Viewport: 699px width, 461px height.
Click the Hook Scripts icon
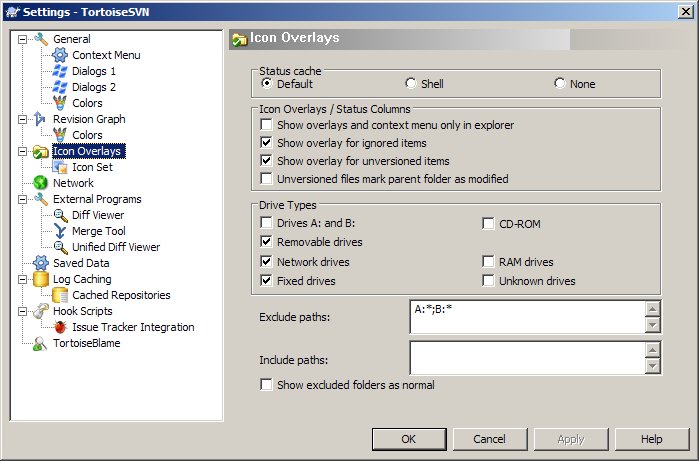tap(41, 311)
